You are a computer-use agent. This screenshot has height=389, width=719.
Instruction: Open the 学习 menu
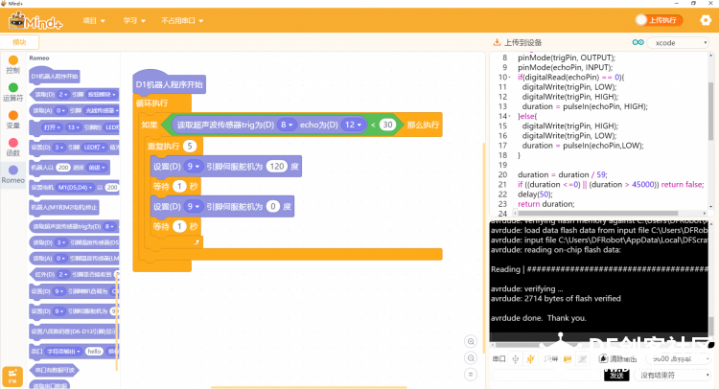click(134, 21)
